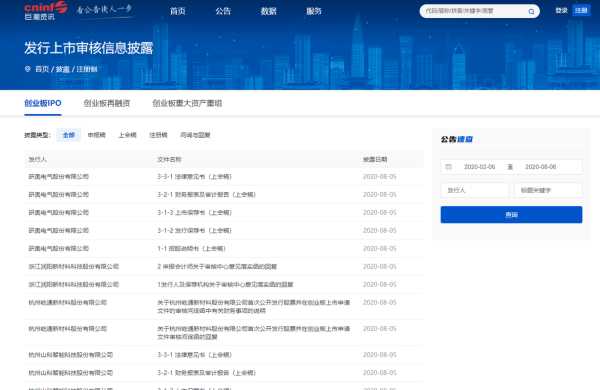Open the 3-1-3 上市保荐书（上会稿） document
The image size is (600, 390).
pos(194,213)
